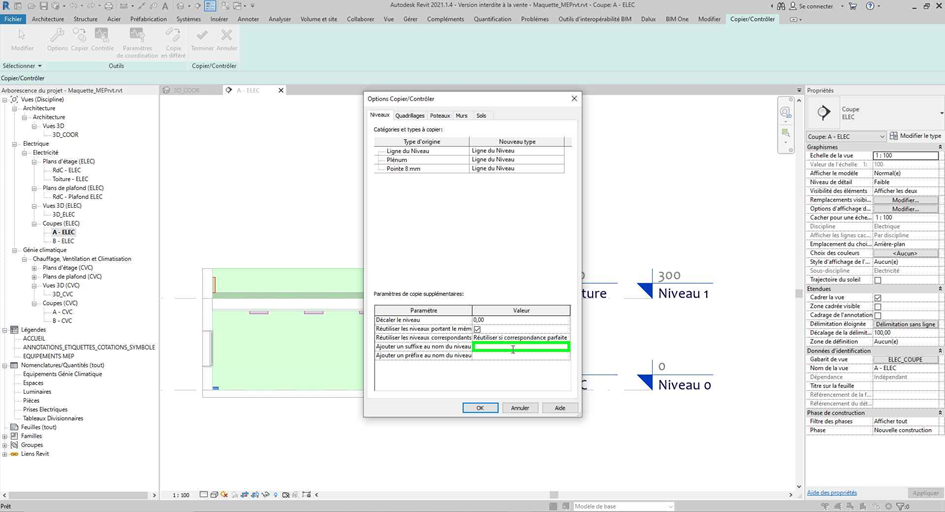Screen dimensions: 945x512
Task: Click the Annuler X icon in the ribbon
Action: coord(227,35)
